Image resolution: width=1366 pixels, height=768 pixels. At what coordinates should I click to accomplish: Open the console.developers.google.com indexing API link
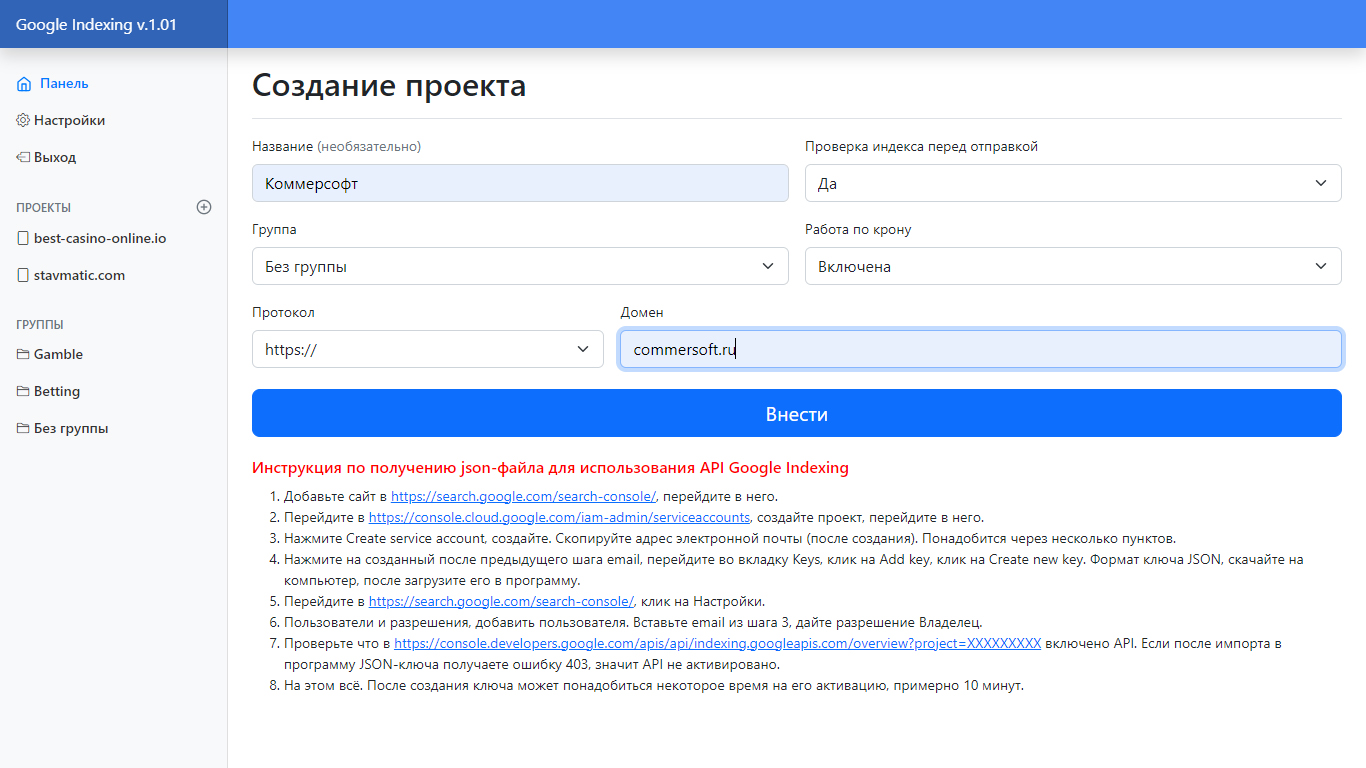(x=717, y=643)
